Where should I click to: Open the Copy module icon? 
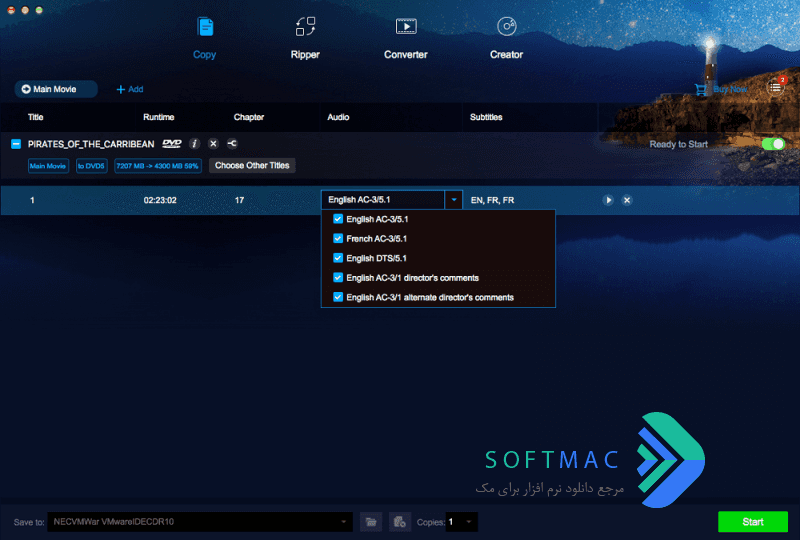(x=205, y=27)
